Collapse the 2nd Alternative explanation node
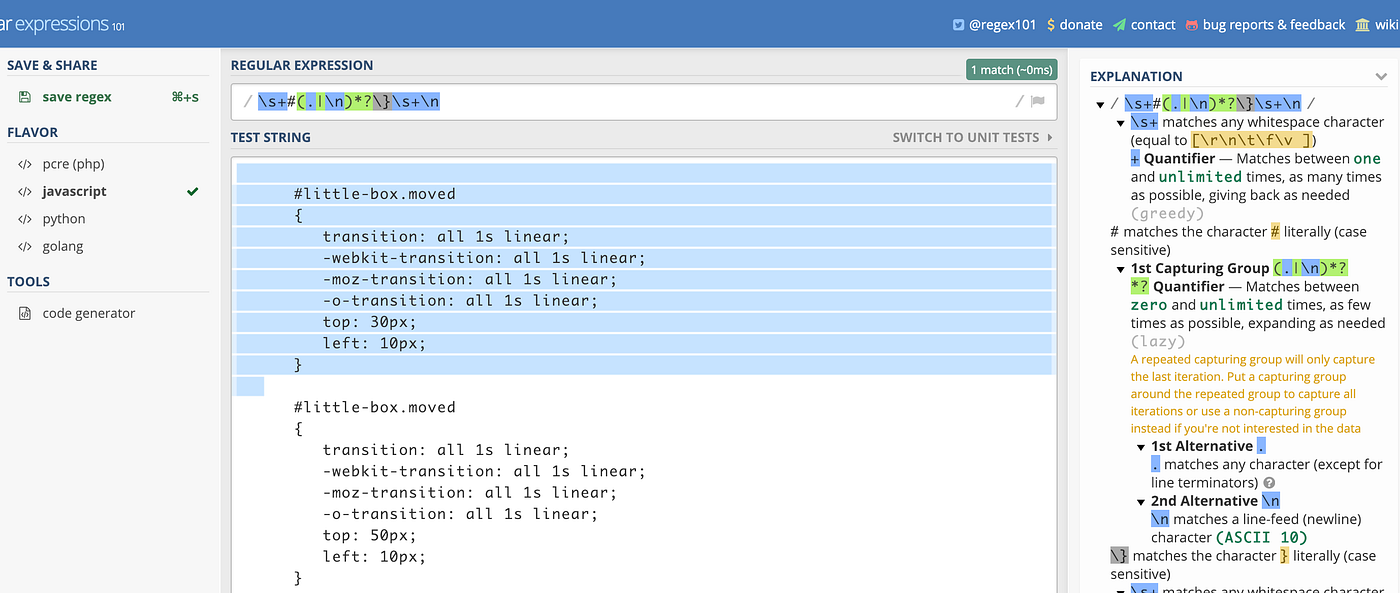 1141,502
